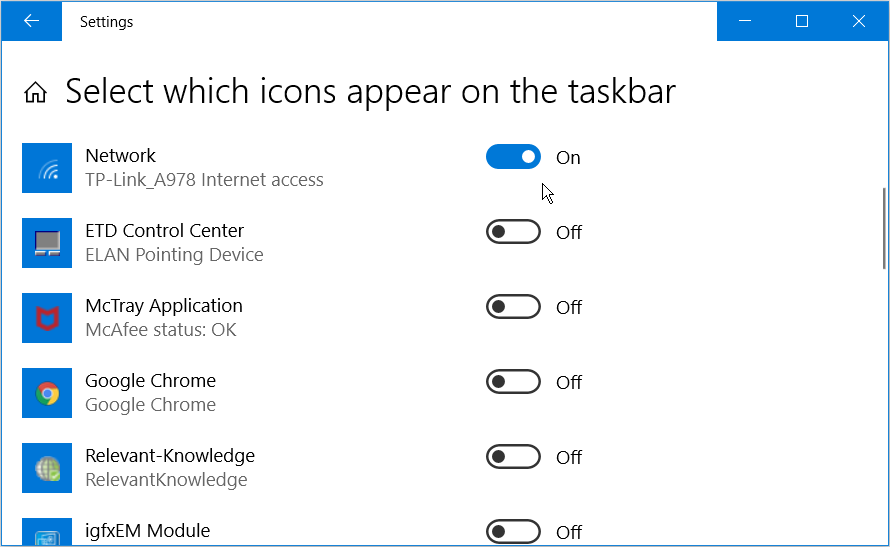The height and width of the screenshot is (547, 890).
Task: Go to Settings home via house icon
Action: click(36, 93)
